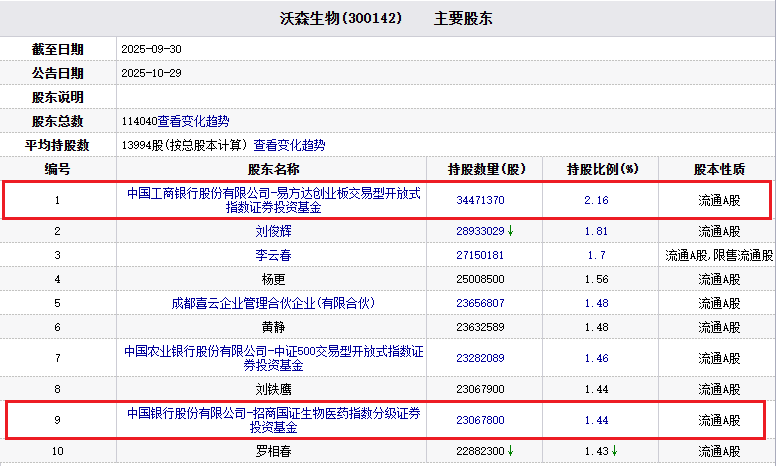
Task: Click green down arrow beside 22882300
Action: coord(510,451)
